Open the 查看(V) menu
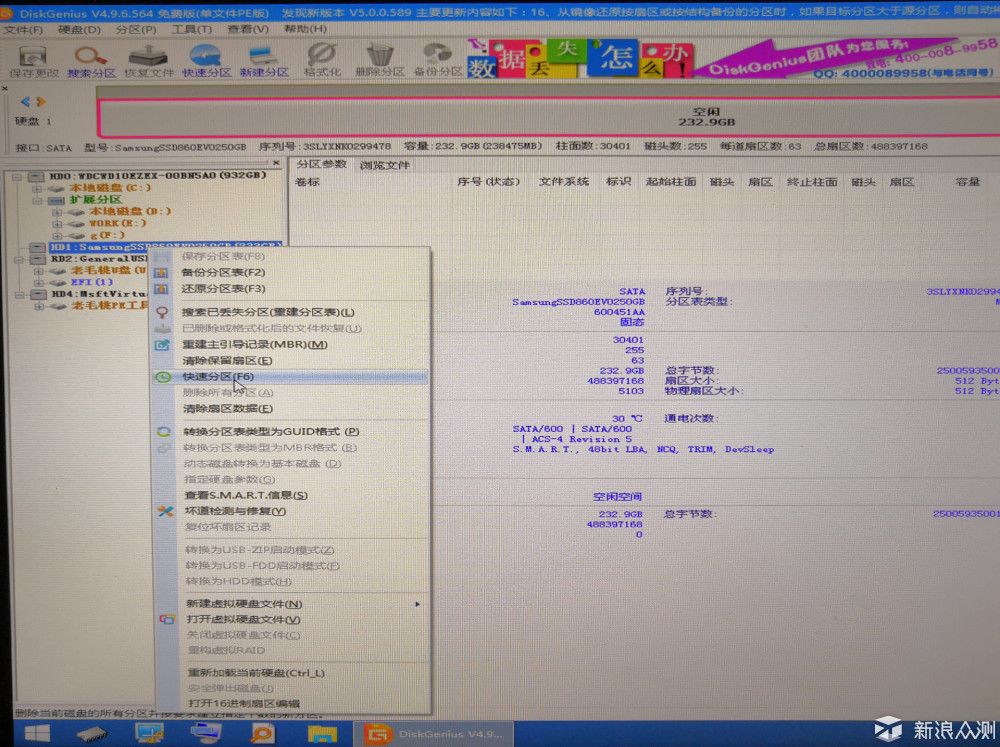Image resolution: width=1000 pixels, height=747 pixels. (x=248, y=29)
